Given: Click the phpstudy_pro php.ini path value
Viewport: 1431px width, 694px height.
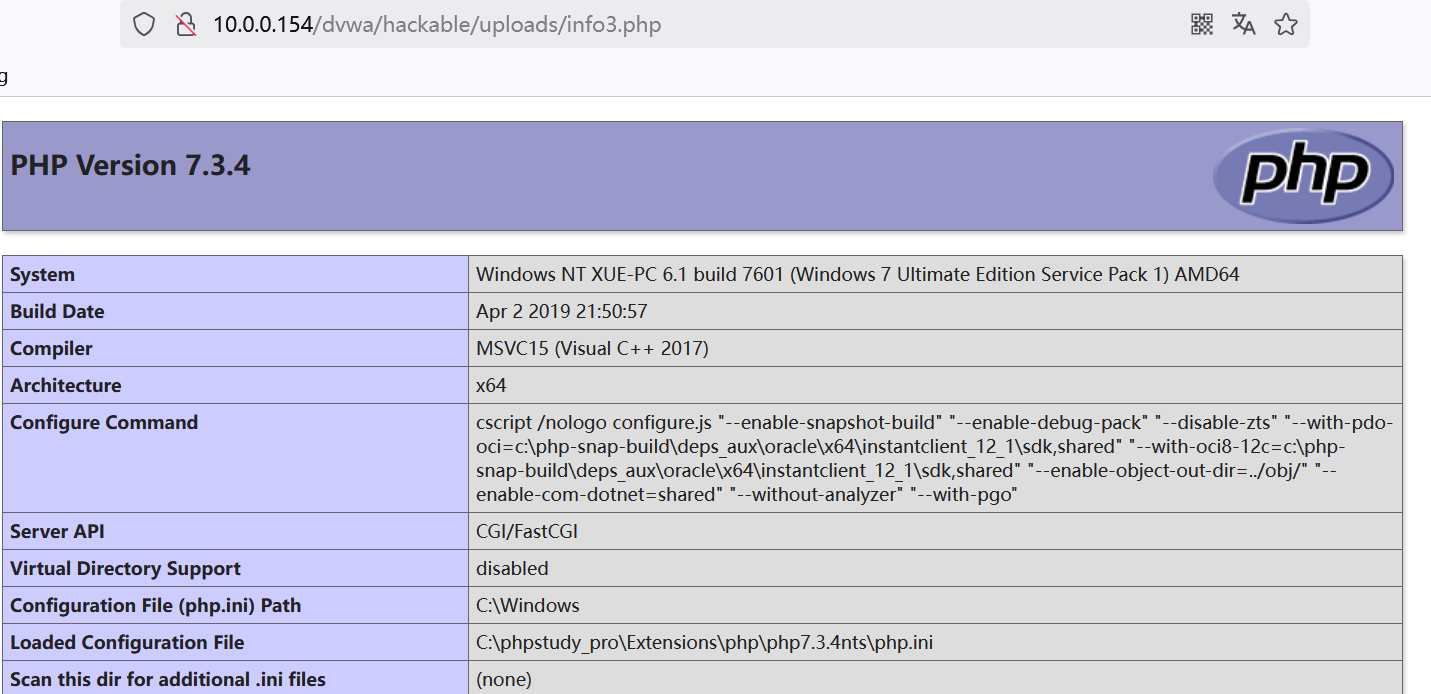Looking at the screenshot, I should [x=704, y=642].
